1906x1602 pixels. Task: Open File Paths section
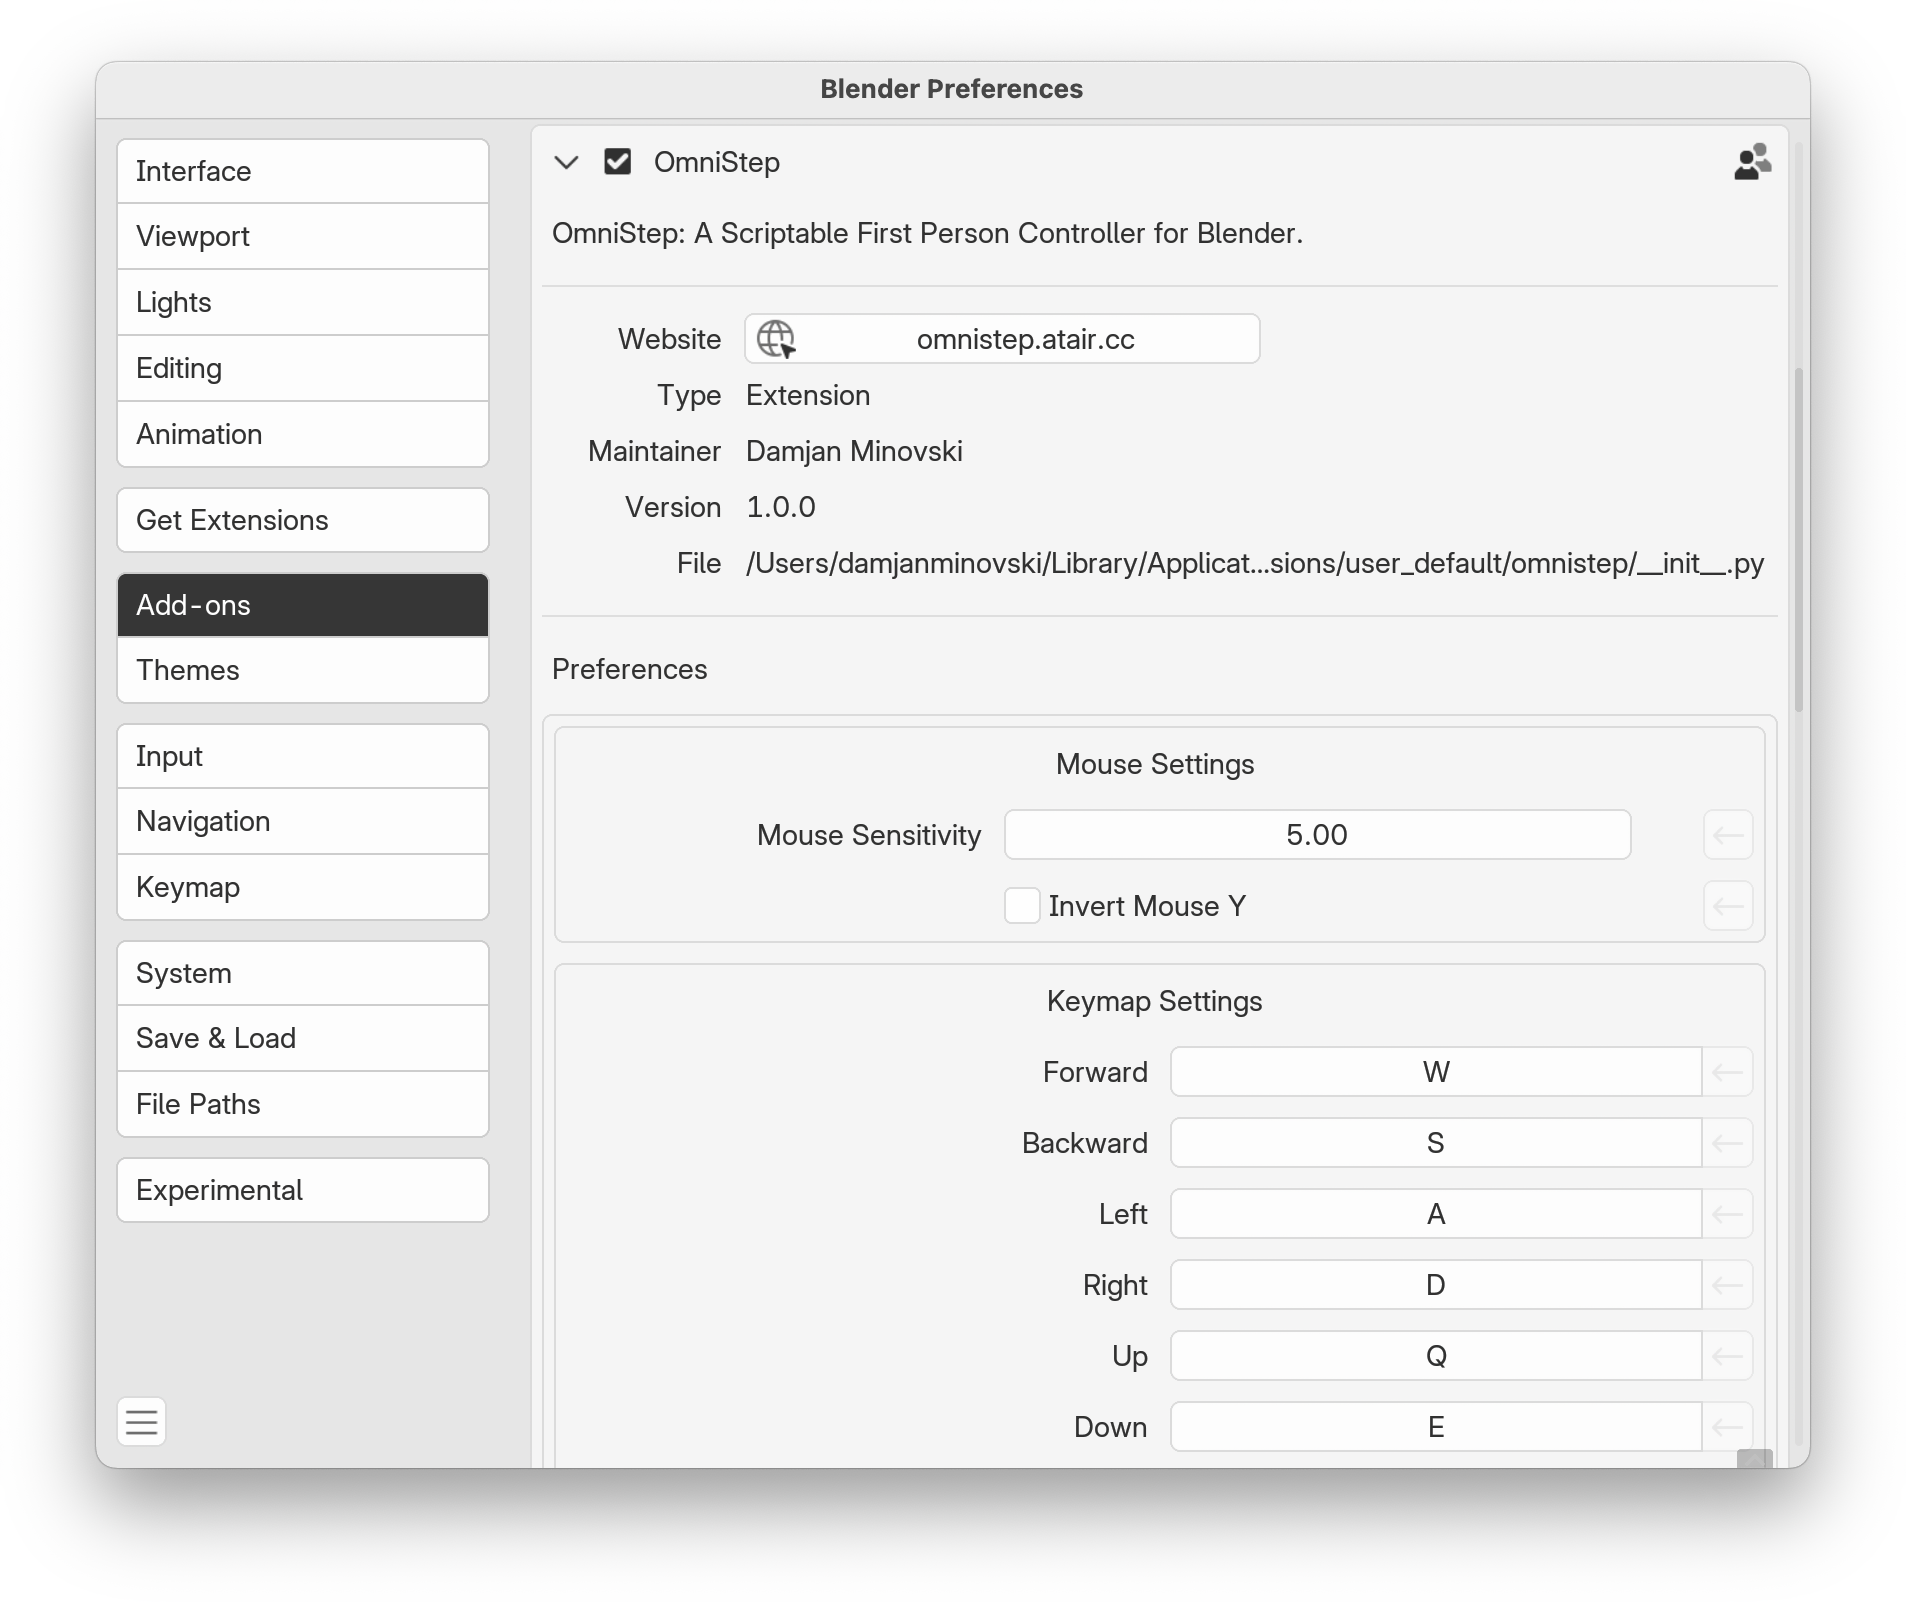(303, 1104)
